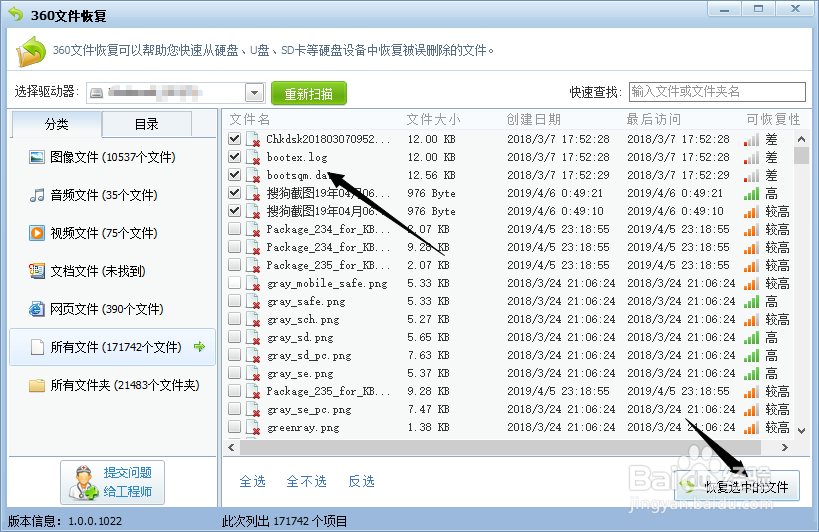The width and height of the screenshot is (819, 532).
Task: Uncheck the bootex.log checkbox
Action: click(235, 157)
